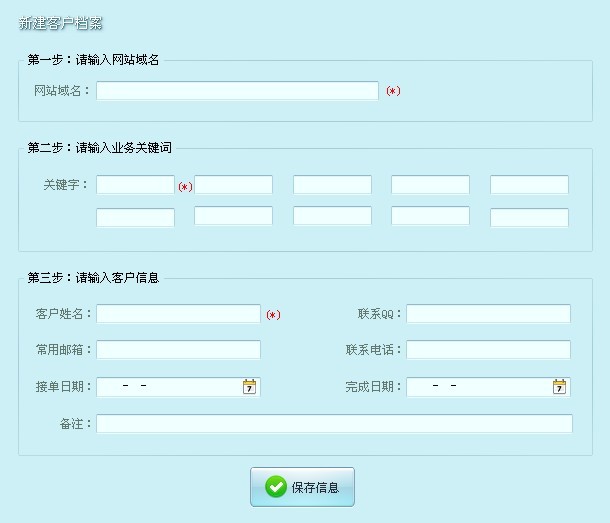Click the 保存信息 save button
Screen dimensions: 610x523
(302, 487)
